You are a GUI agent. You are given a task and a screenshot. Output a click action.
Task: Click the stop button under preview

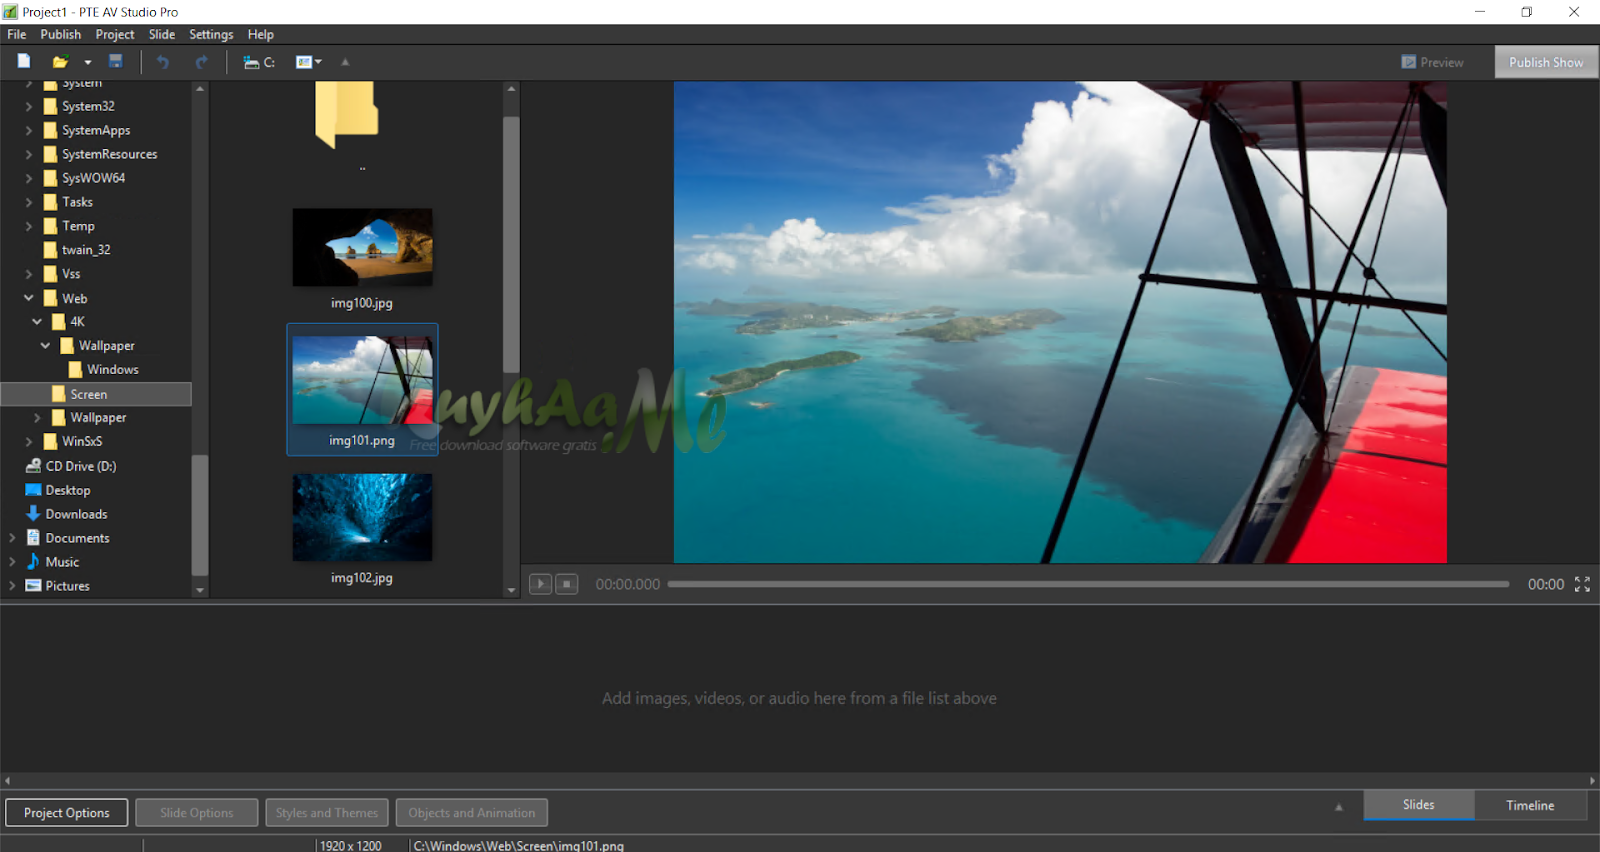[x=567, y=584]
